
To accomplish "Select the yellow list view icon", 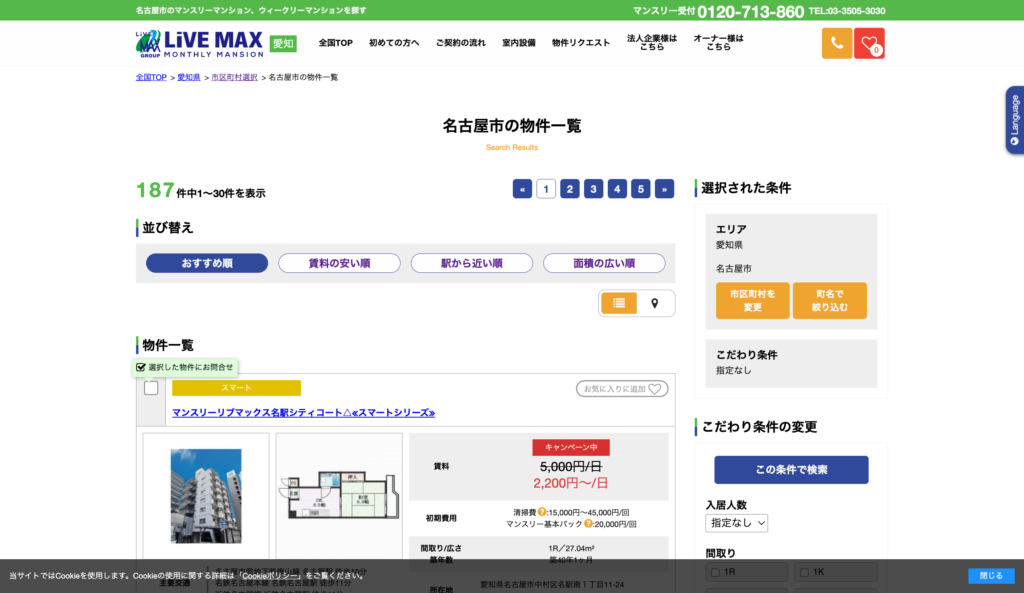I will click(618, 302).
